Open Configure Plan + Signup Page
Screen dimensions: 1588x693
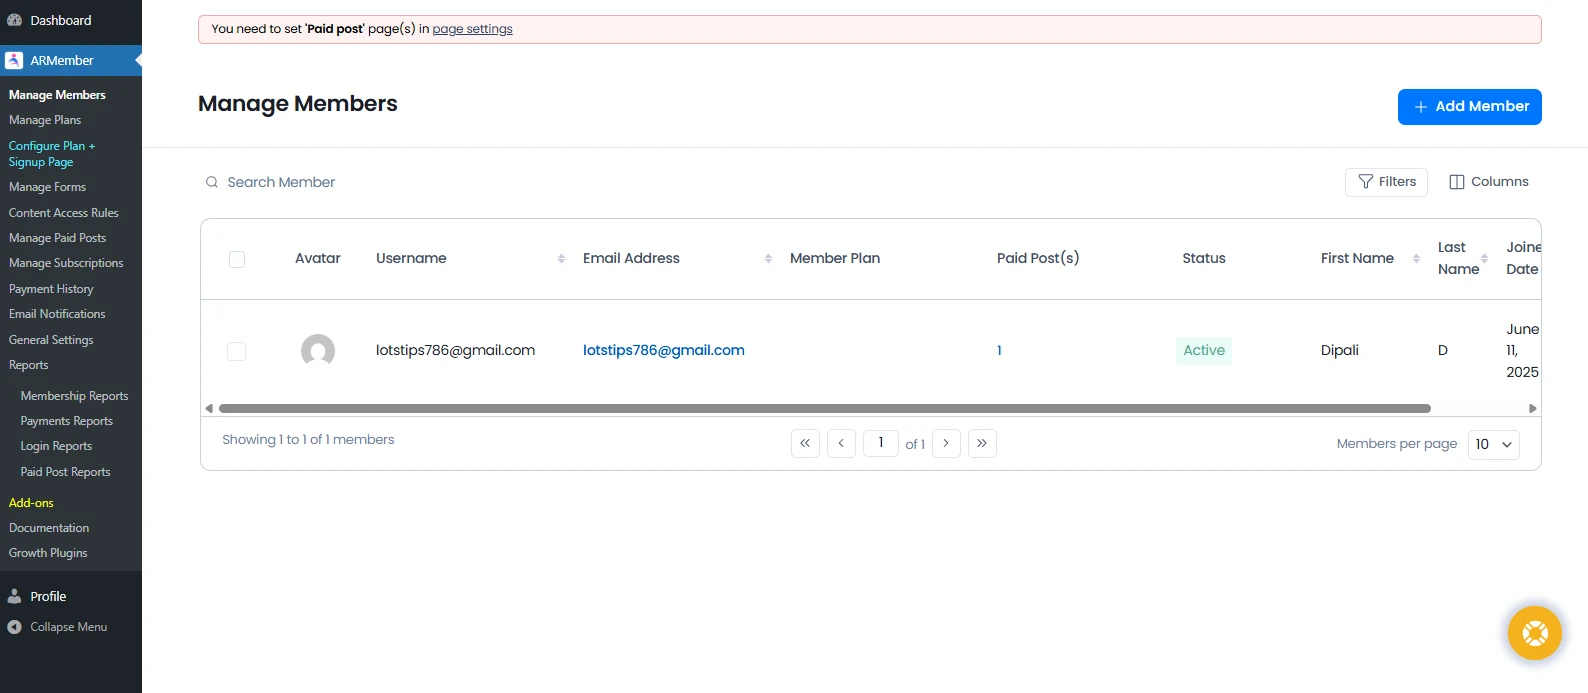coord(52,154)
